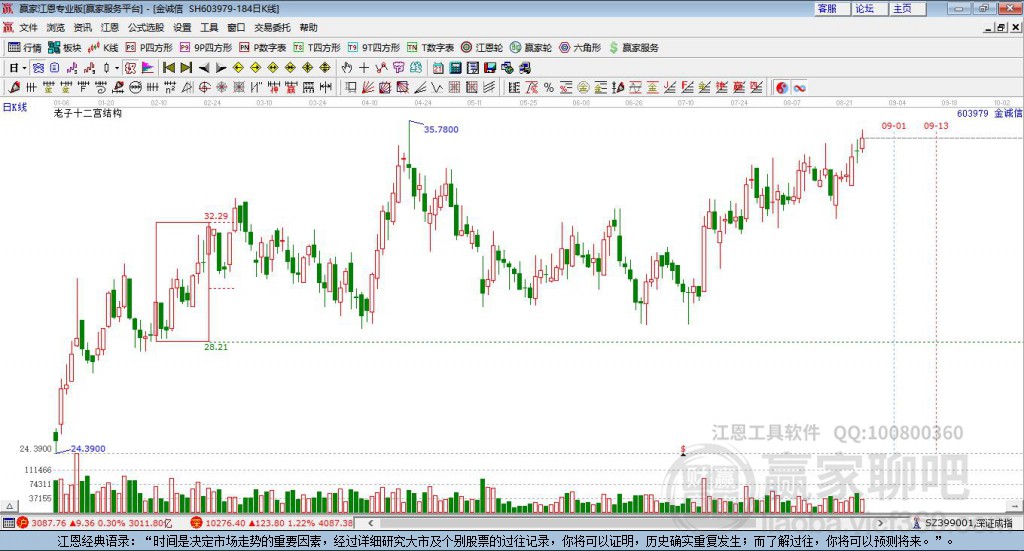Viewport: 1024px width, 551px height.
Task: Open the 文件 menu
Action: [x=28, y=27]
